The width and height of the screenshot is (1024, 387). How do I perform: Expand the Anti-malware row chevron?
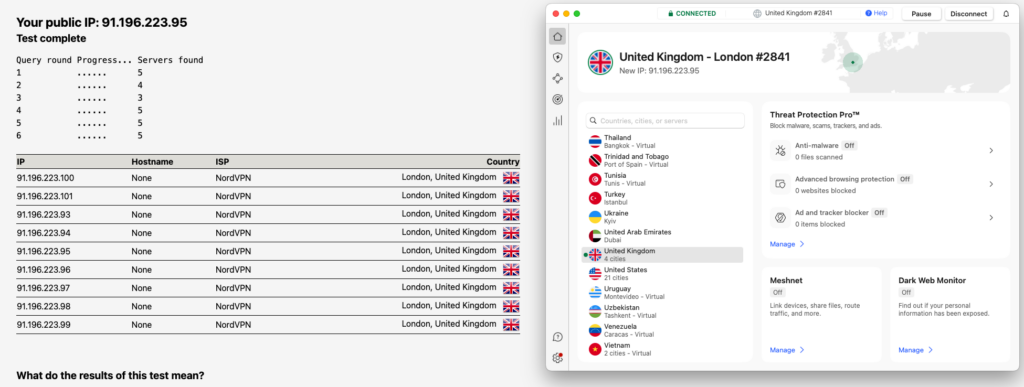pos(991,151)
